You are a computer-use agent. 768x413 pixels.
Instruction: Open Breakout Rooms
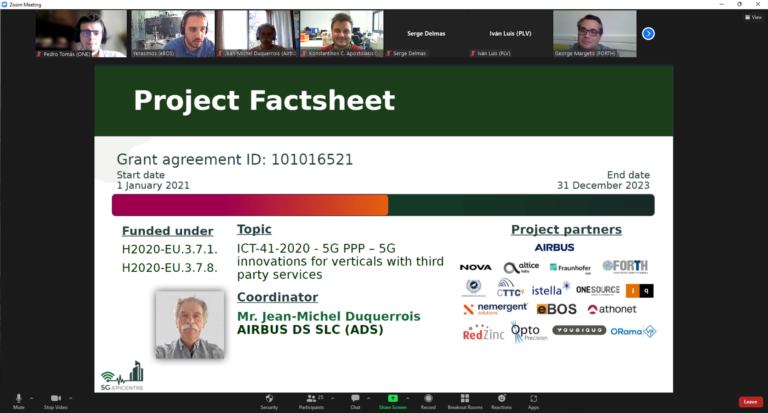(465, 401)
